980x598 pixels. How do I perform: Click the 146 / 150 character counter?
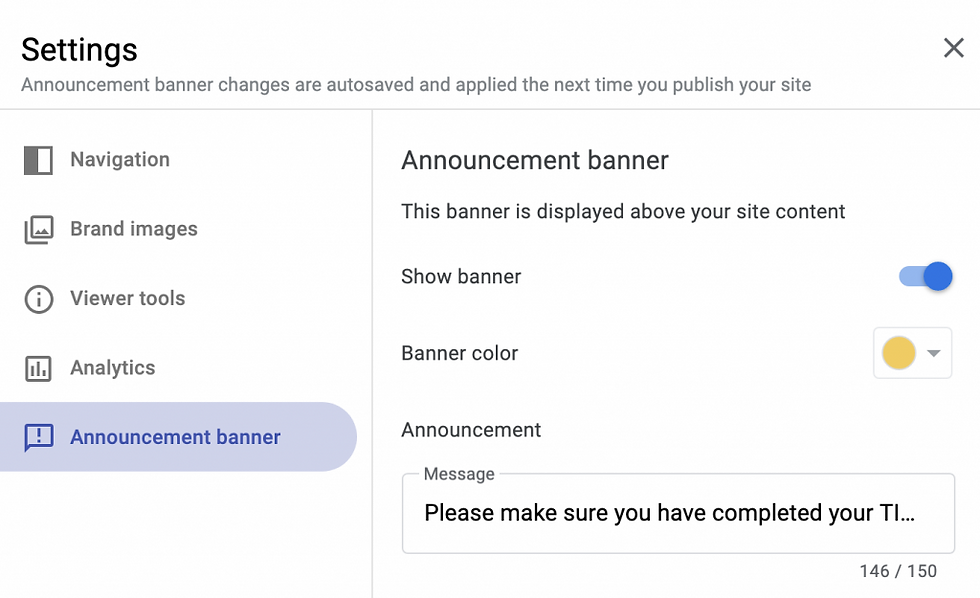coord(898,571)
